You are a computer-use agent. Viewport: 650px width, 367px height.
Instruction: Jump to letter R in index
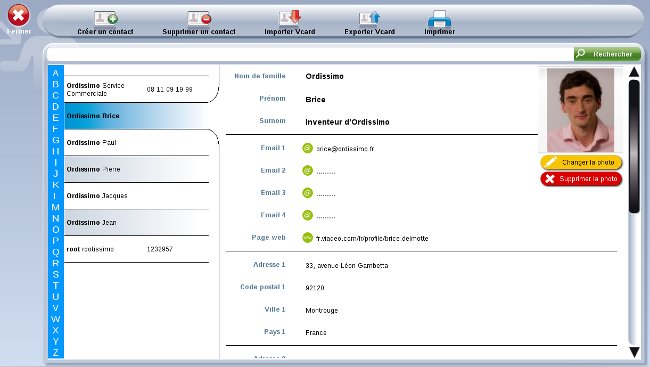point(56,263)
